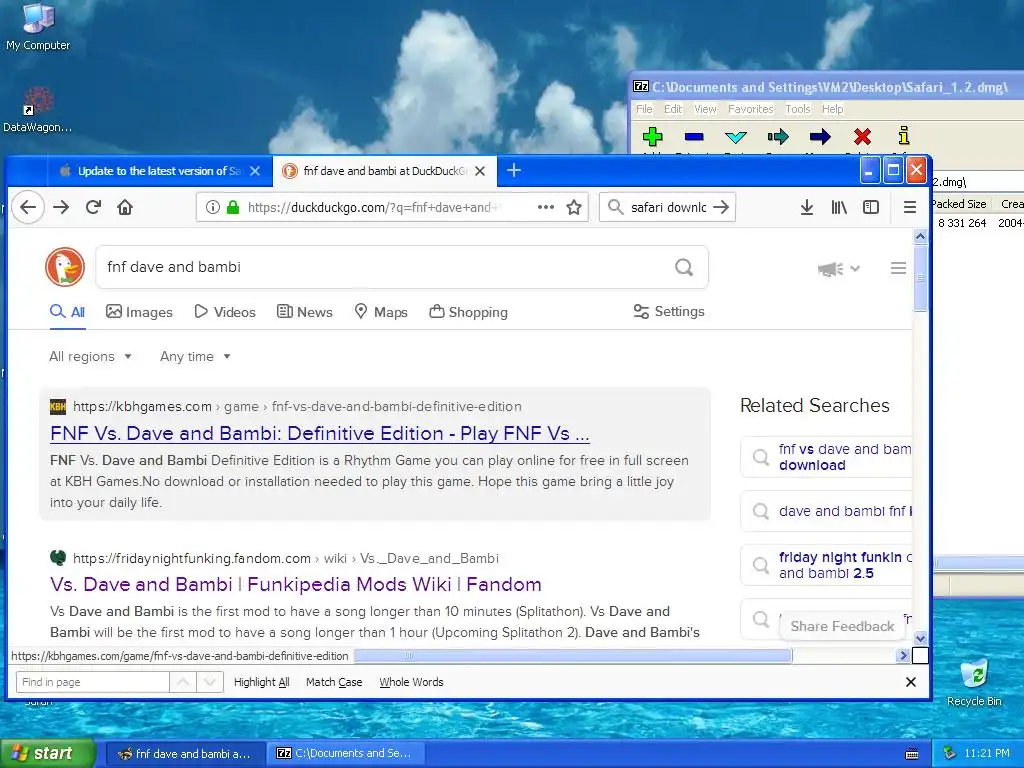
Task: Close the find in page bar
Action: [x=910, y=682]
